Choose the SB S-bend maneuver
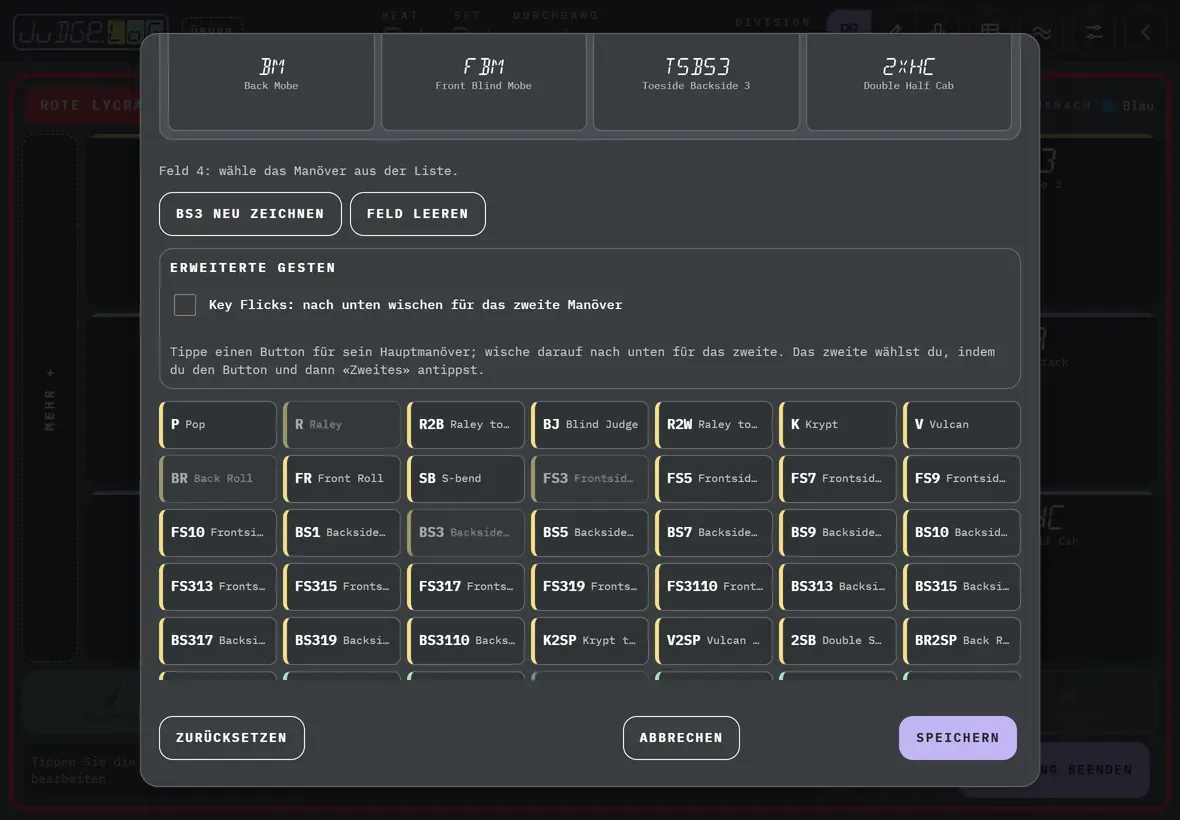Viewport: 1180px width, 820px height. [466, 478]
